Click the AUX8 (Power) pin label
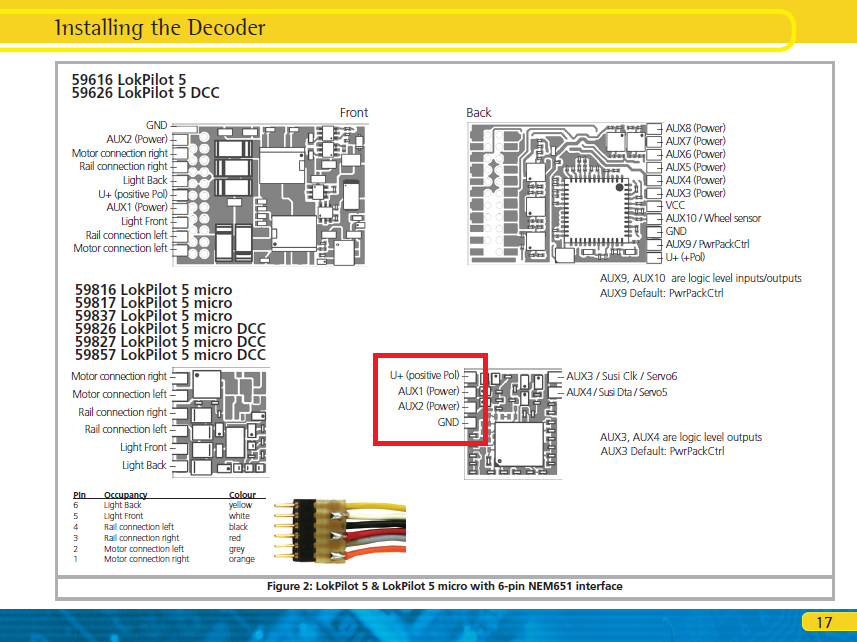 (695, 128)
